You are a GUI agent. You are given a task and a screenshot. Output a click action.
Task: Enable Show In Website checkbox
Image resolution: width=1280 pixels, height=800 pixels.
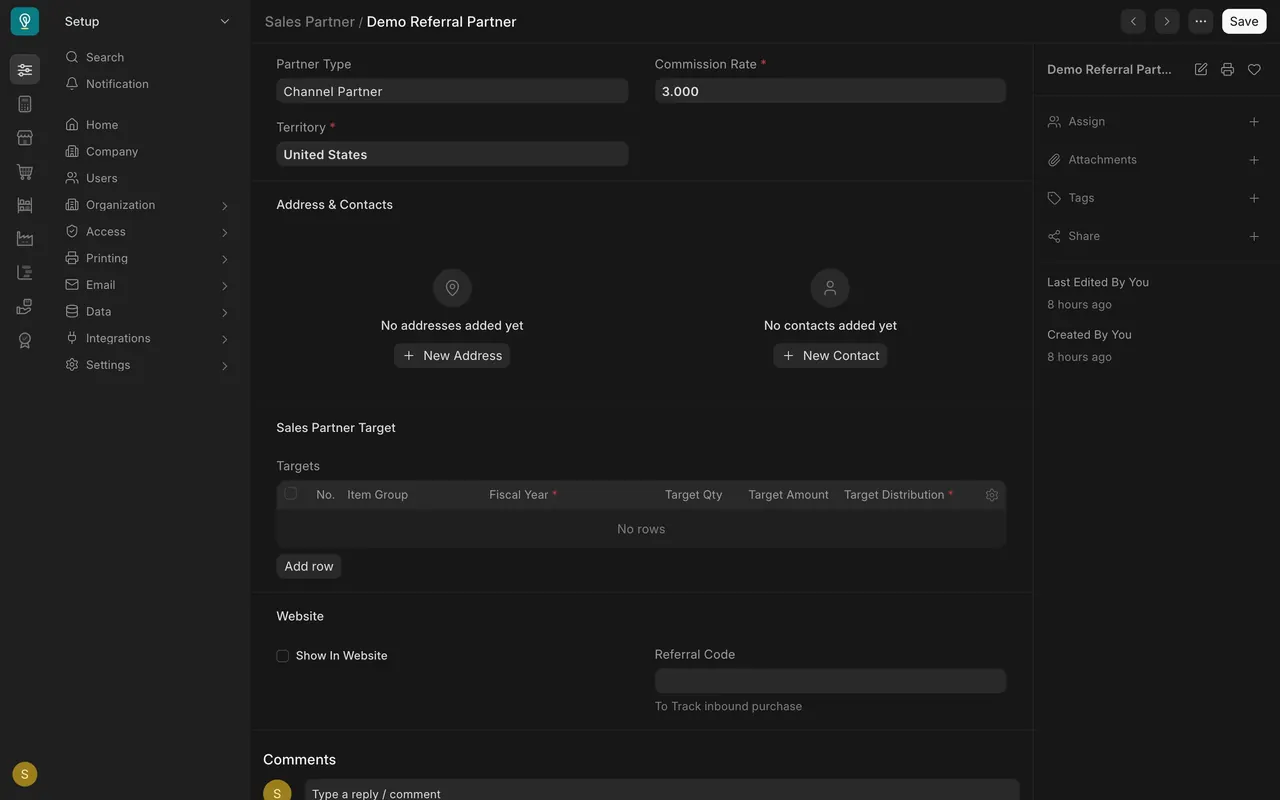283,656
